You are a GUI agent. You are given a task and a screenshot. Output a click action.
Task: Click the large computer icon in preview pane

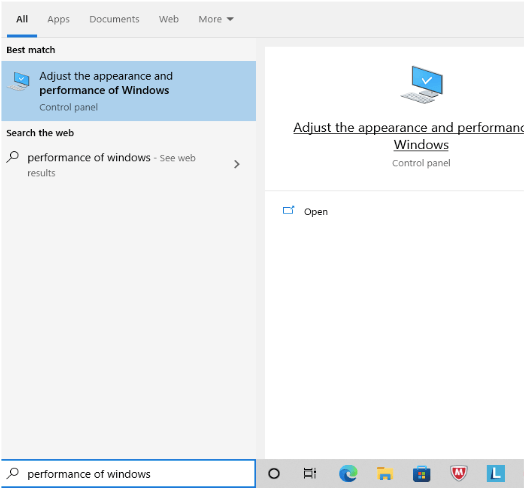[421, 85]
